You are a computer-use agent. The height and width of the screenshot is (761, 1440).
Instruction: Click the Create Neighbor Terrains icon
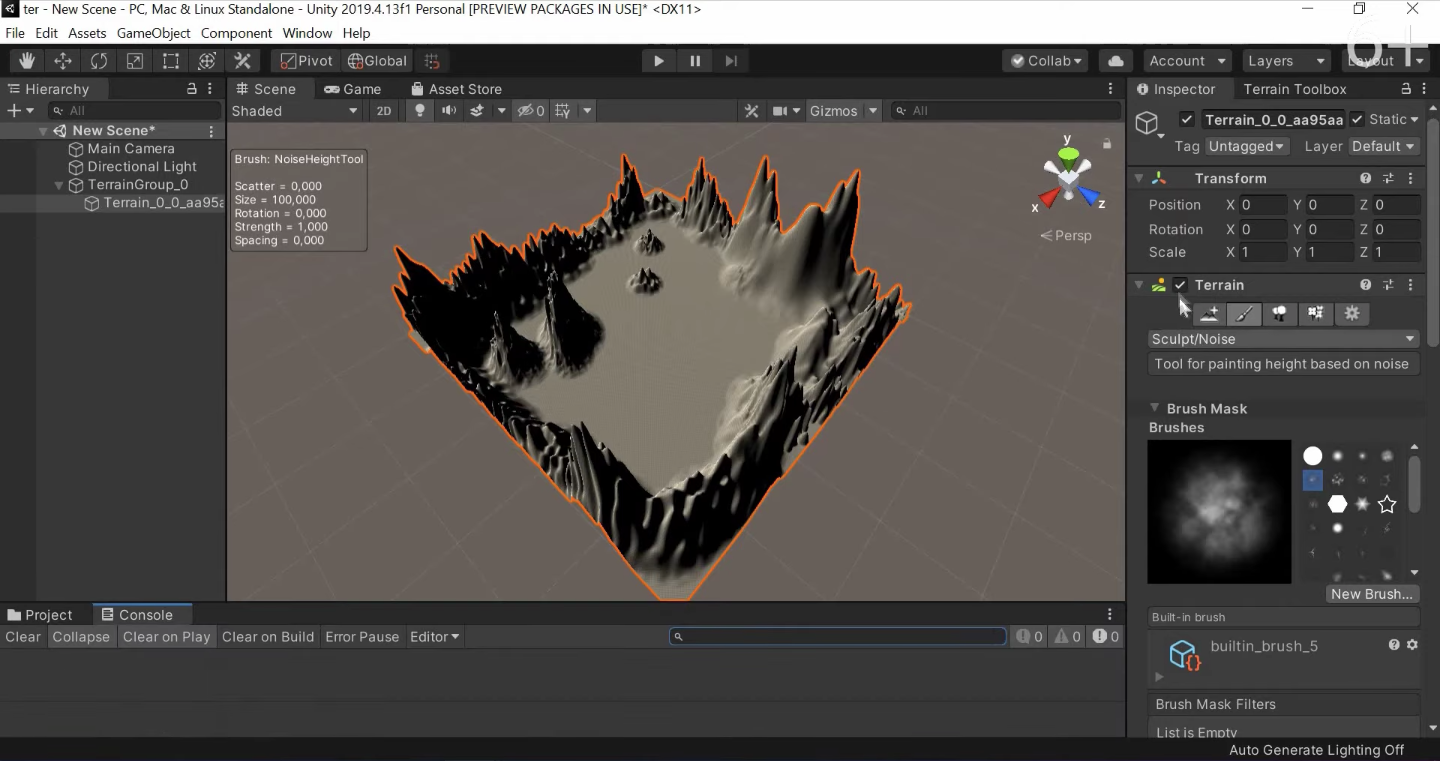pos(1208,314)
